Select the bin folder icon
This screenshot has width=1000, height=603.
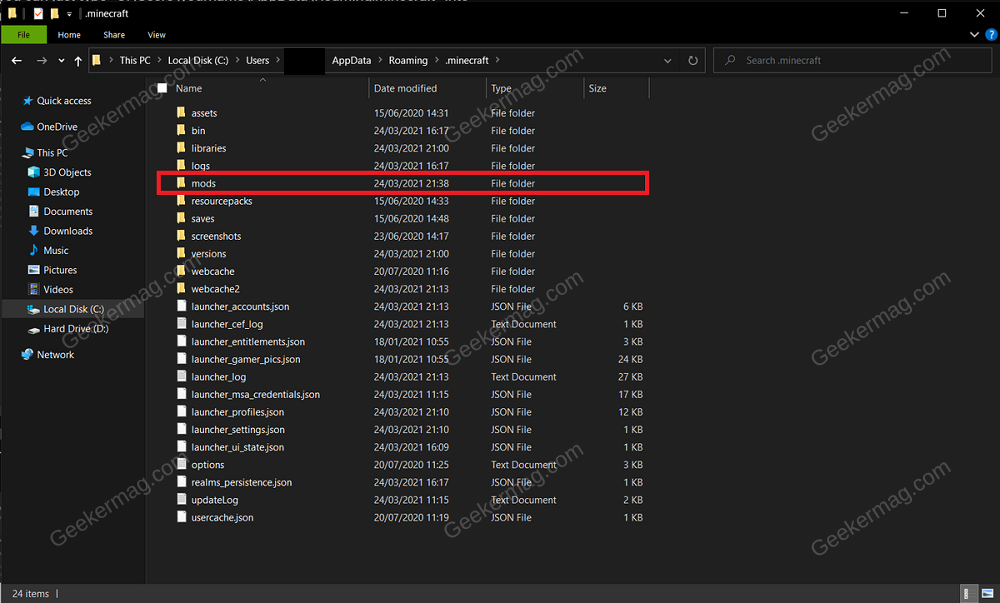(x=181, y=130)
